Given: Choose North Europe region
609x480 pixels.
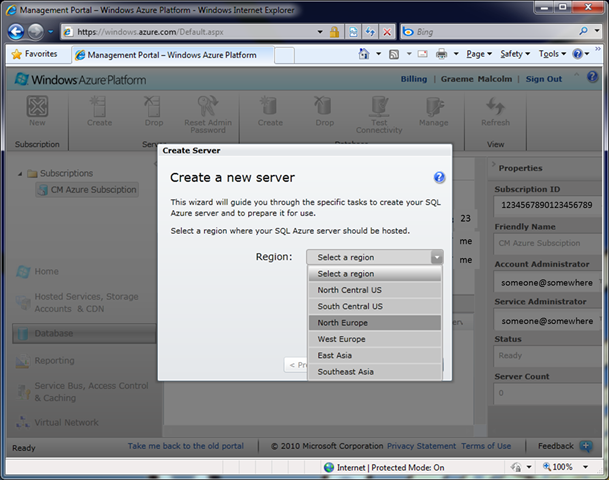Looking at the screenshot, I should click(375, 323).
